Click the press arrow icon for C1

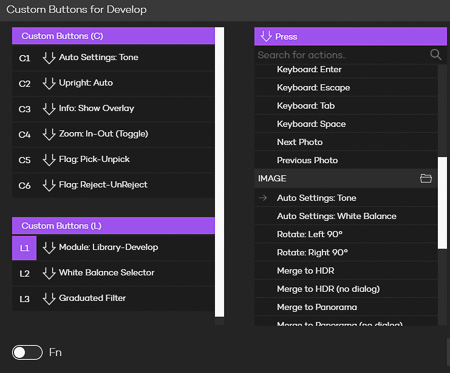(x=49, y=58)
